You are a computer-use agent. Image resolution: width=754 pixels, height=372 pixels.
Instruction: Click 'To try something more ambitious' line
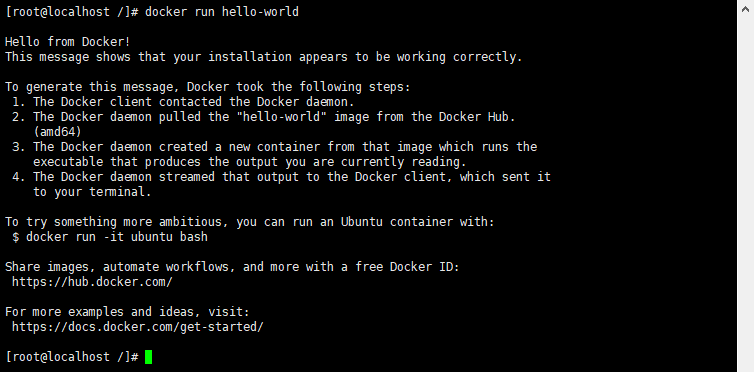(250, 222)
